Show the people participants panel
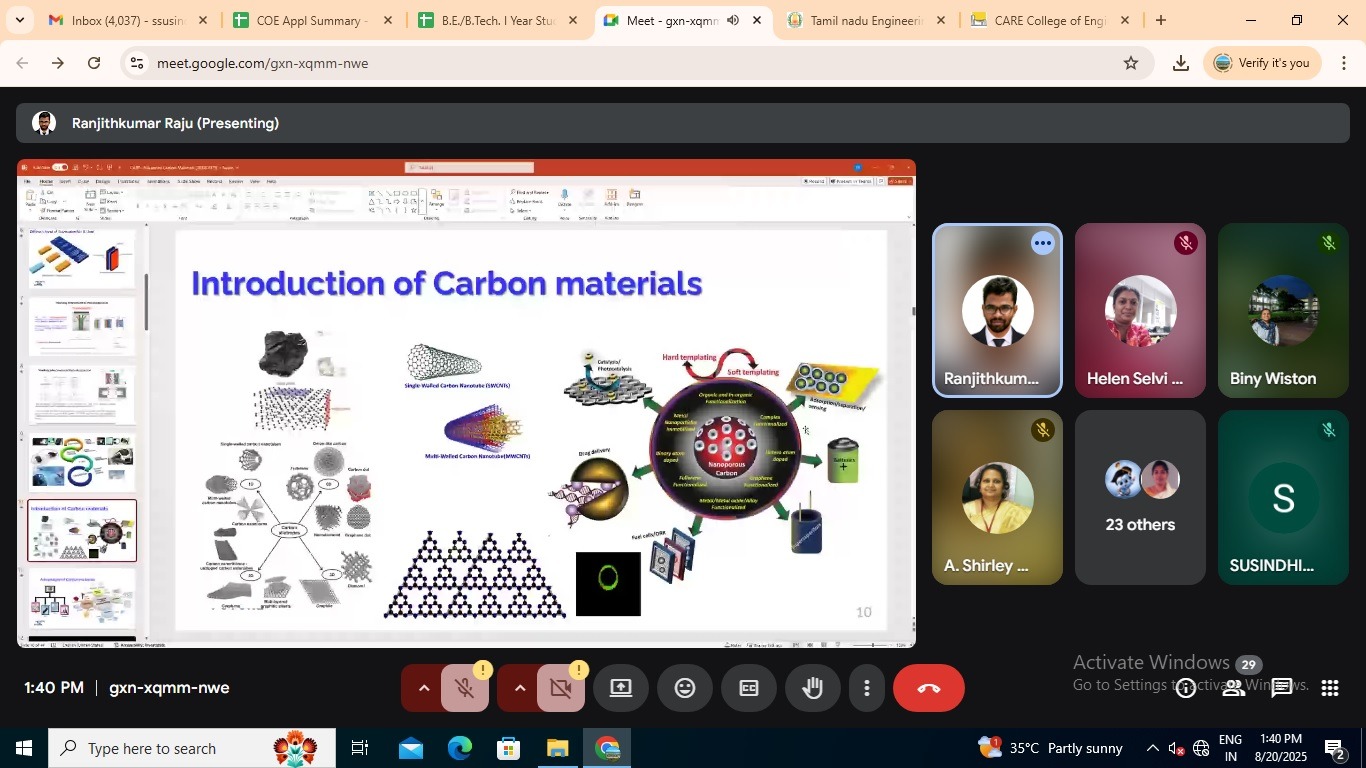This screenshot has height=768, width=1366. click(x=1234, y=688)
